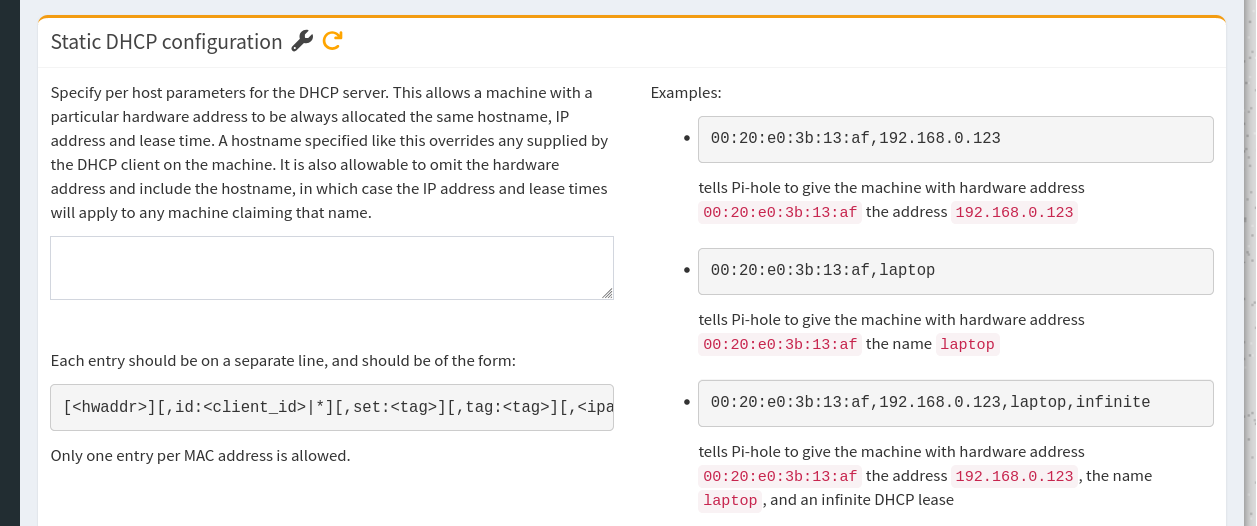Click the 'Examples:' label
Image resolution: width=1257 pixels, height=526 pixels.
click(x=686, y=93)
